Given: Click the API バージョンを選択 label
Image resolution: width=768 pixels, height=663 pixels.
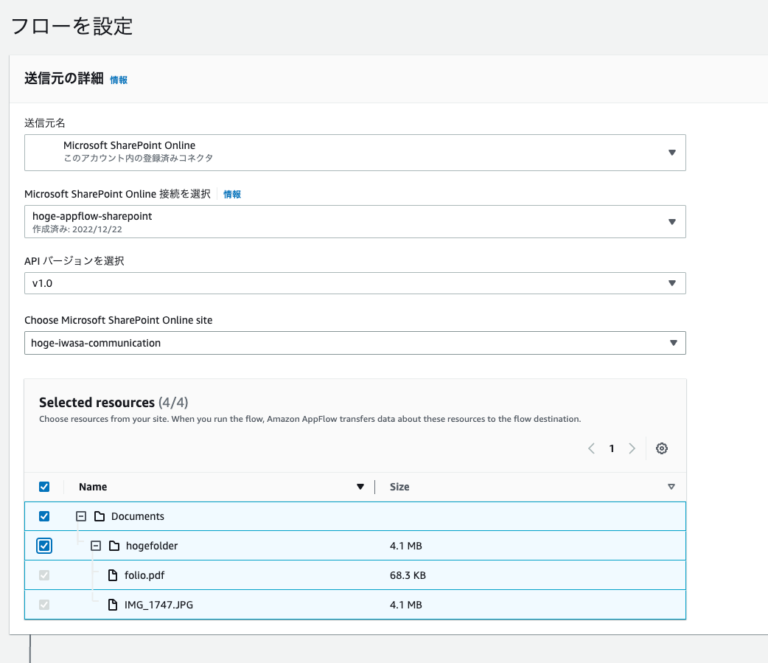Looking at the screenshot, I should pyautogui.click(x=74, y=261).
